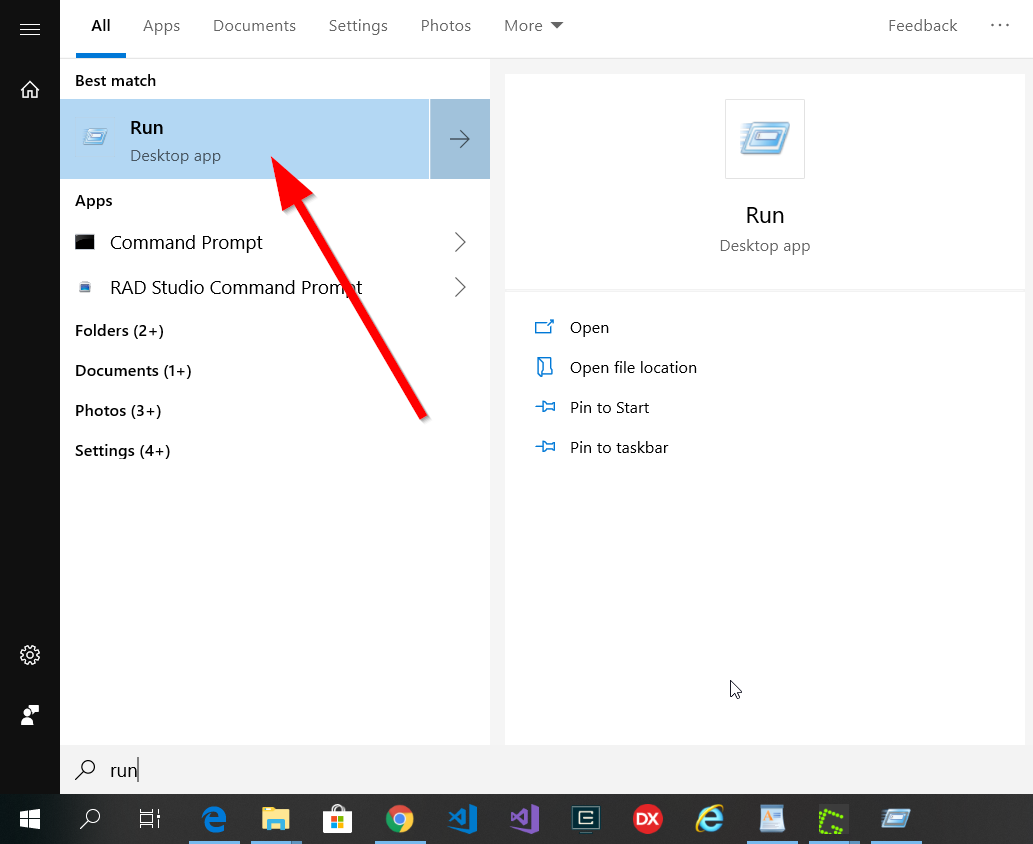The image size is (1033, 844).
Task: Open Google Chrome from the taskbar
Action: [x=400, y=820]
